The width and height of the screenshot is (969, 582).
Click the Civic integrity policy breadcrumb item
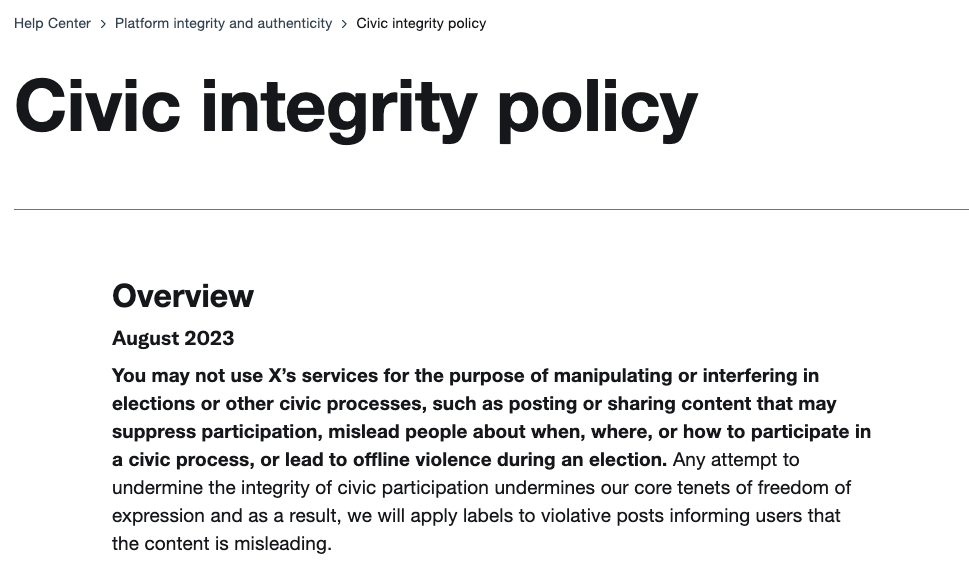421,23
